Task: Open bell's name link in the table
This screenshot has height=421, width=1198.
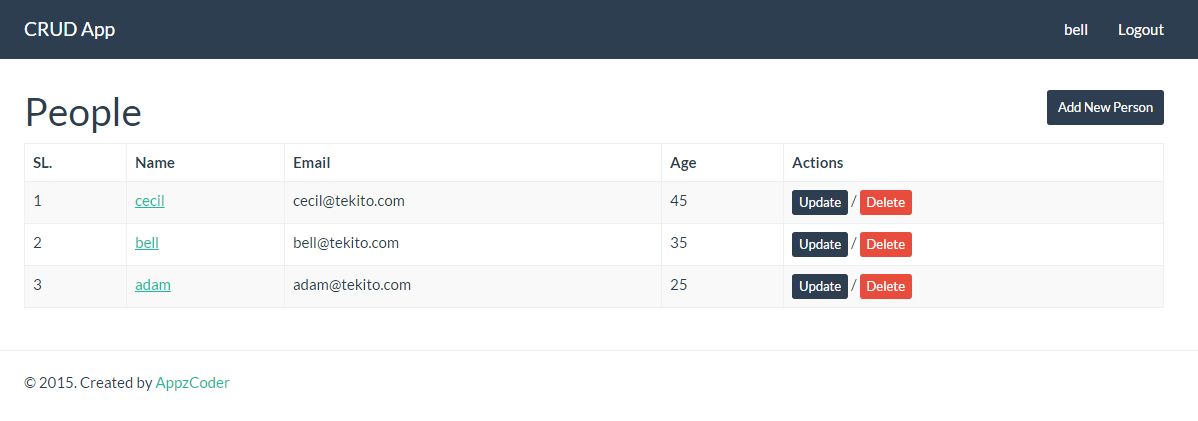Action: pyautogui.click(x=147, y=243)
